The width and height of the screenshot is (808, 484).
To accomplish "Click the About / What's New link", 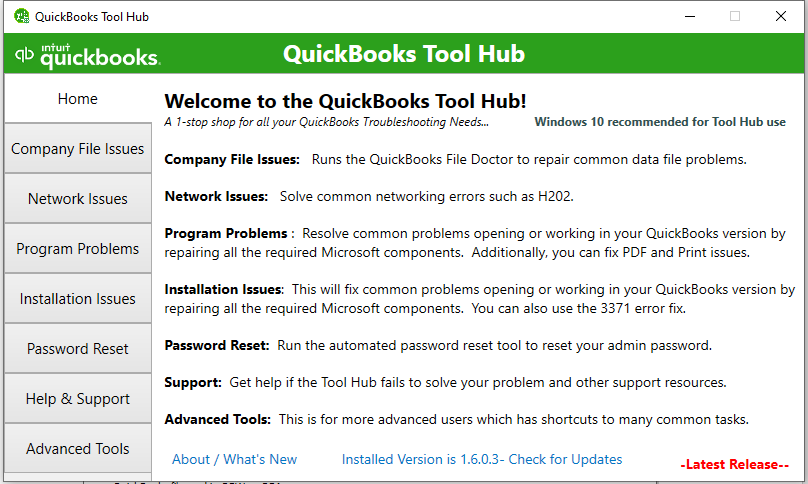I will point(234,459).
